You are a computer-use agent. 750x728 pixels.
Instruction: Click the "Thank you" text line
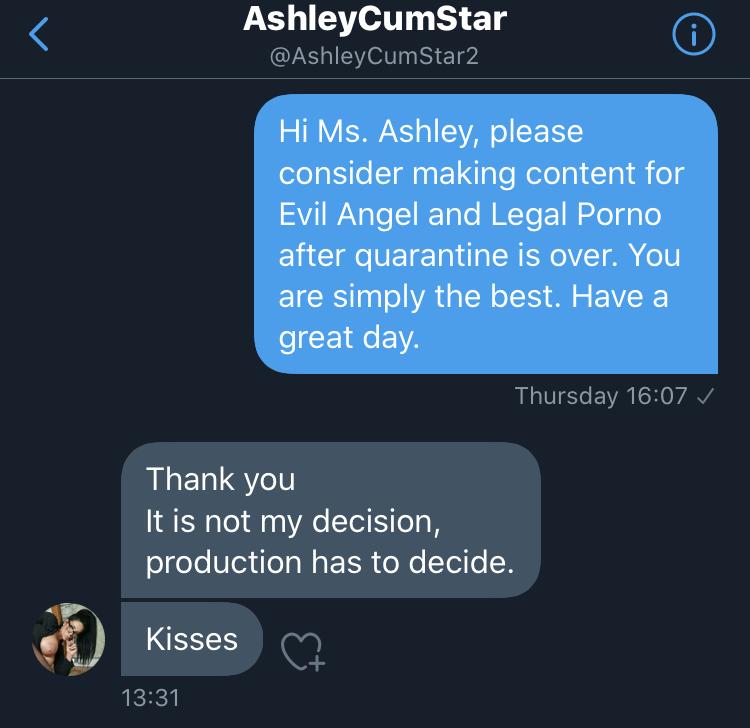[221, 479]
